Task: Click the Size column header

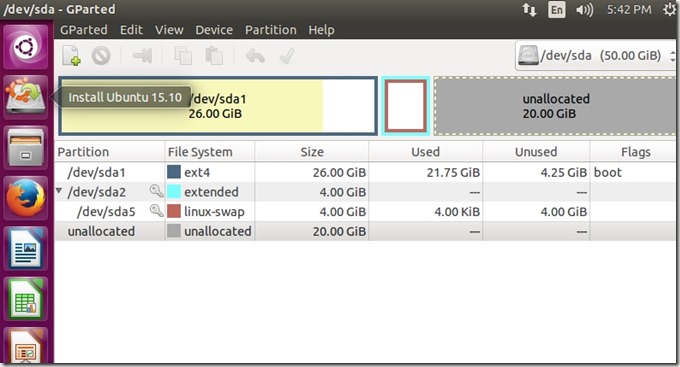Action: click(x=312, y=152)
